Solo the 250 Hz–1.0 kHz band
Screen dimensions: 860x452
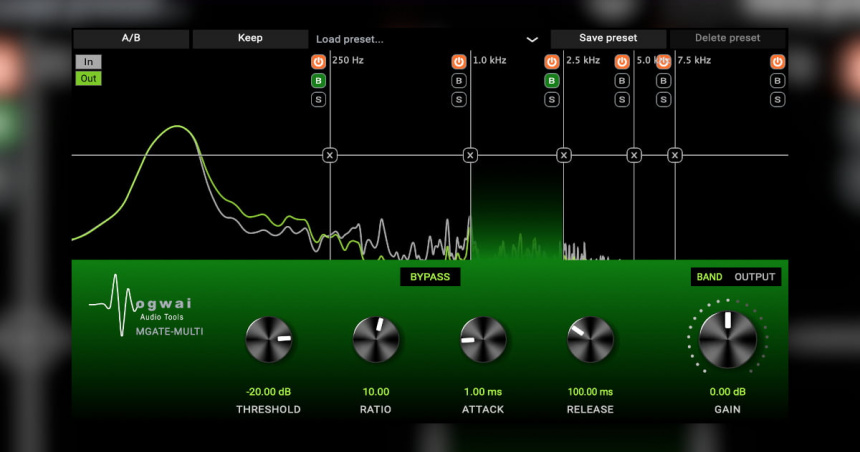(459, 99)
